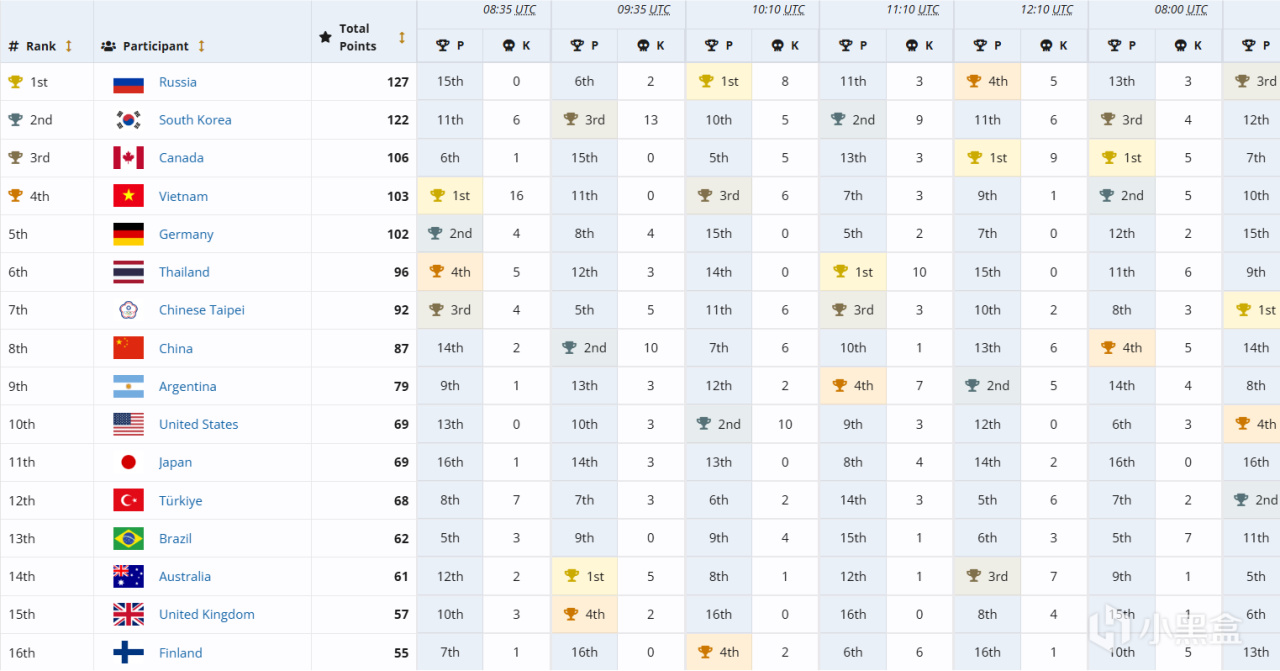Click Thailand's total points value 96
Image resolution: width=1280 pixels, height=671 pixels.
(x=401, y=273)
